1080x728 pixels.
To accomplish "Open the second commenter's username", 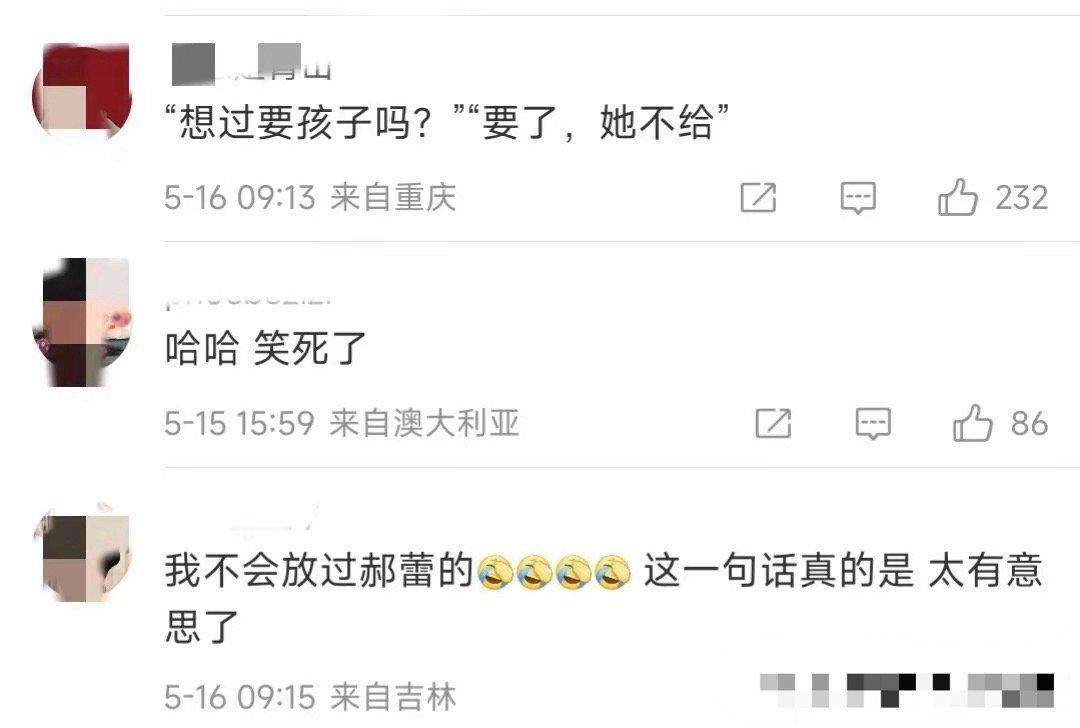I will (x=249, y=299).
